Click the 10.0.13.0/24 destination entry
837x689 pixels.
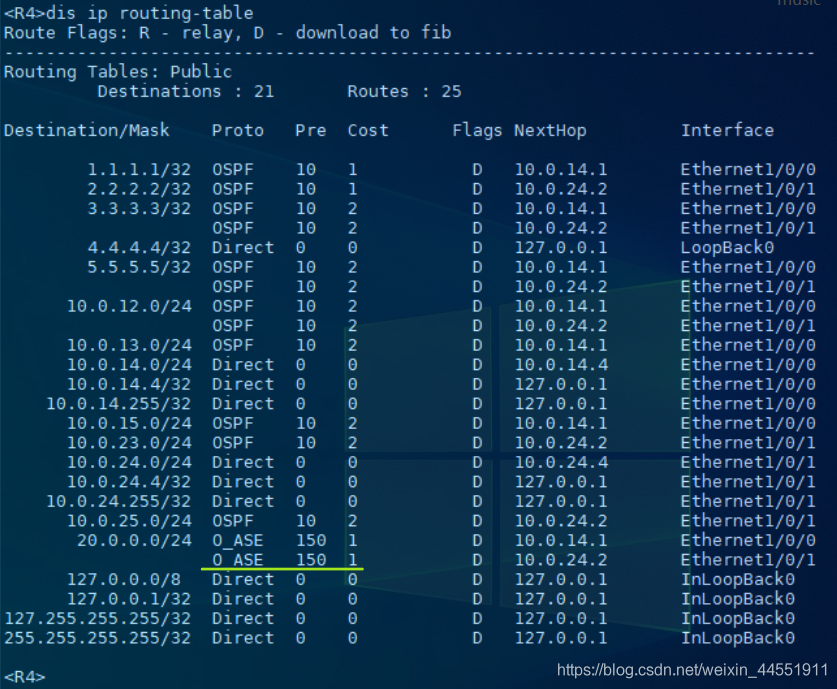[129, 345]
